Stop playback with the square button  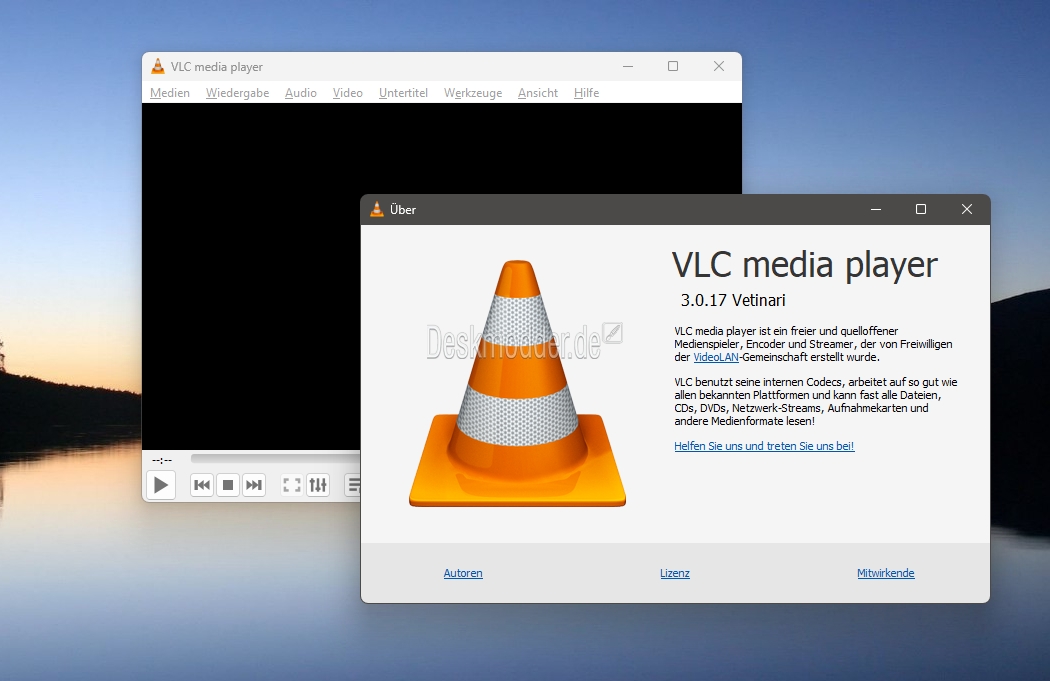pos(228,485)
